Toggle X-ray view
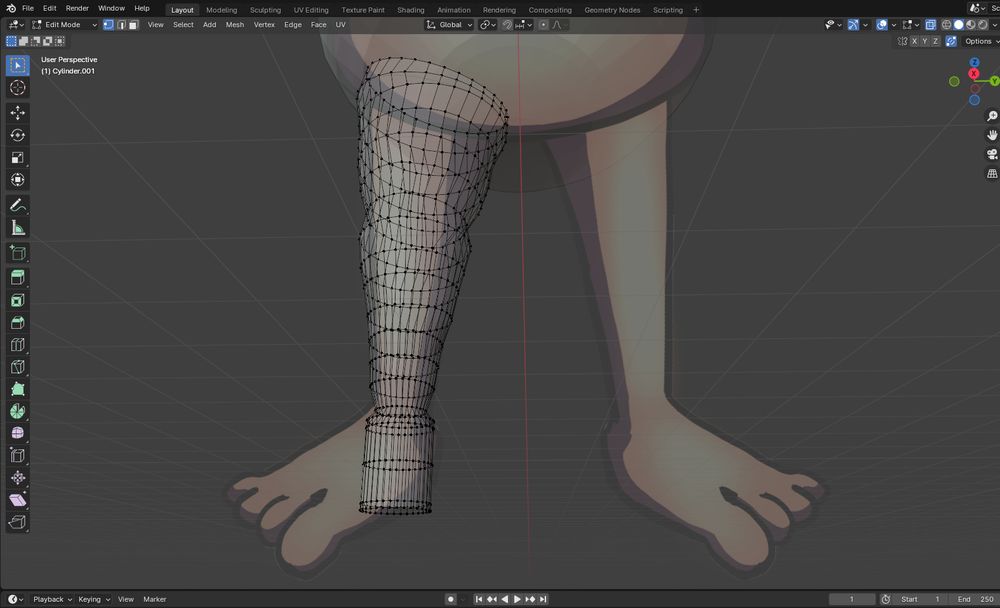The width and height of the screenshot is (1000, 608). pyautogui.click(x=930, y=25)
